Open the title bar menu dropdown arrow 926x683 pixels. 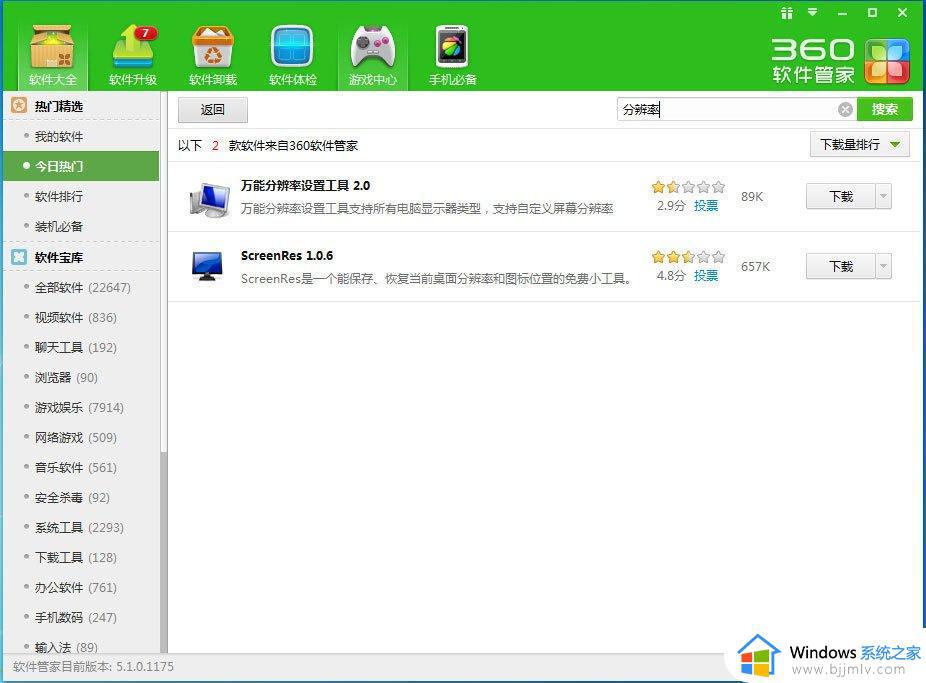813,12
